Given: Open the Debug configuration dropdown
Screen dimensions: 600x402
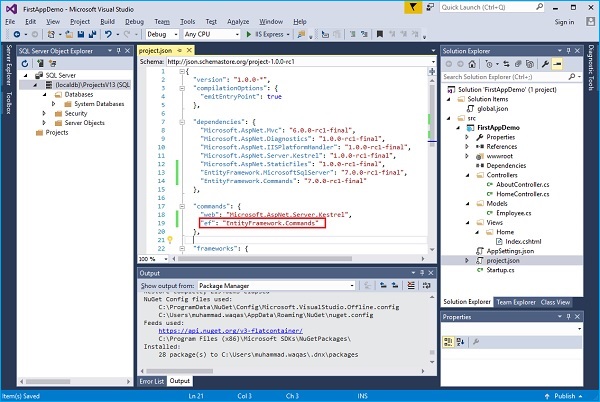Looking at the screenshot, I should click(162, 33).
